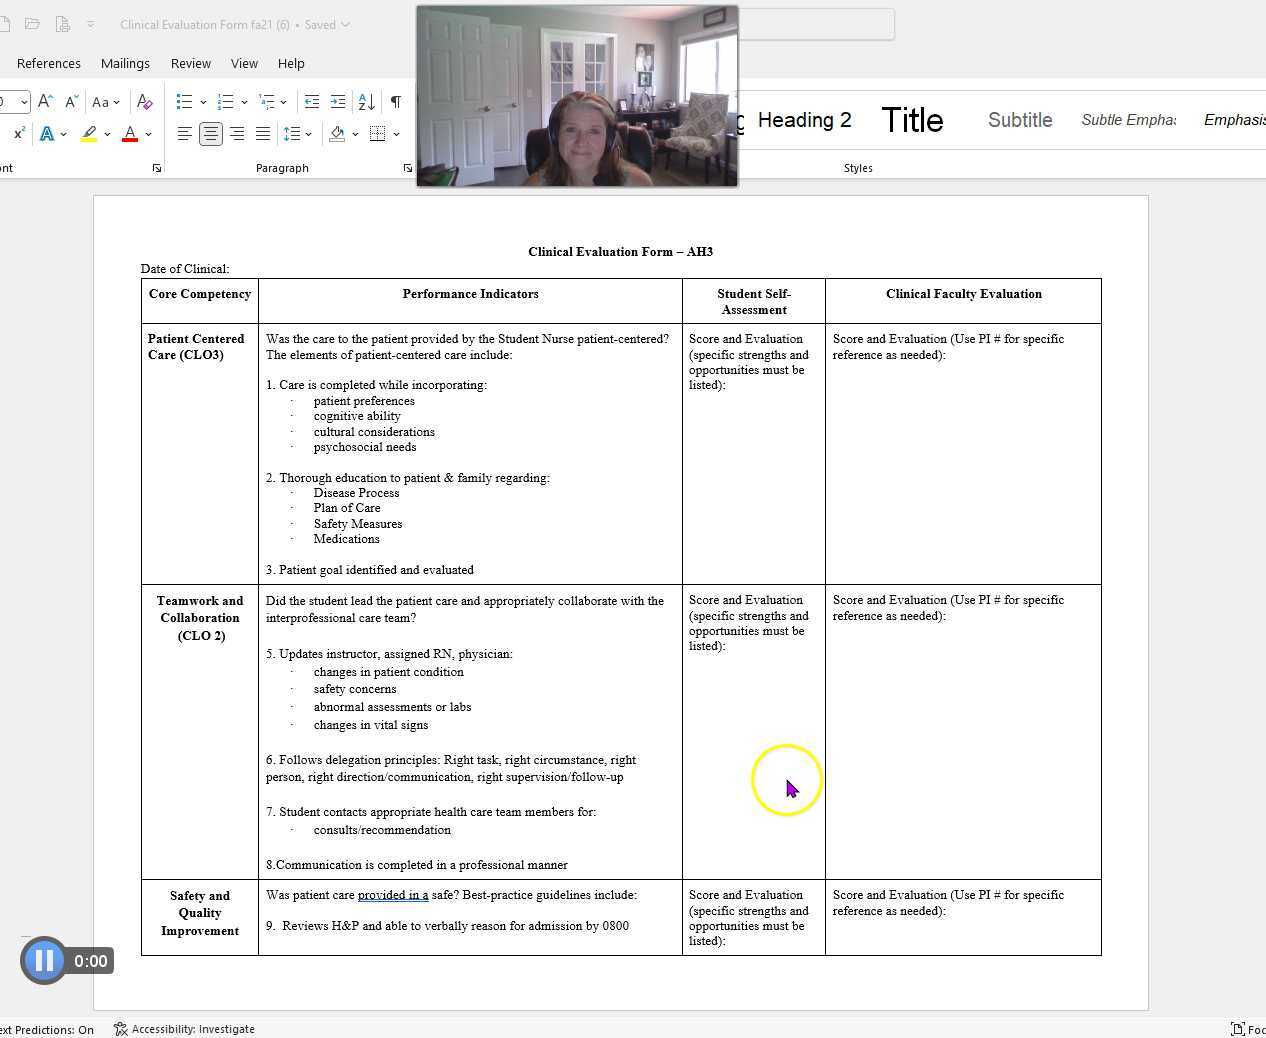The image size is (1266, 1038).
Task: Apply the Bullets list icon
Action: pyautogui.click(x=183, y=101)
